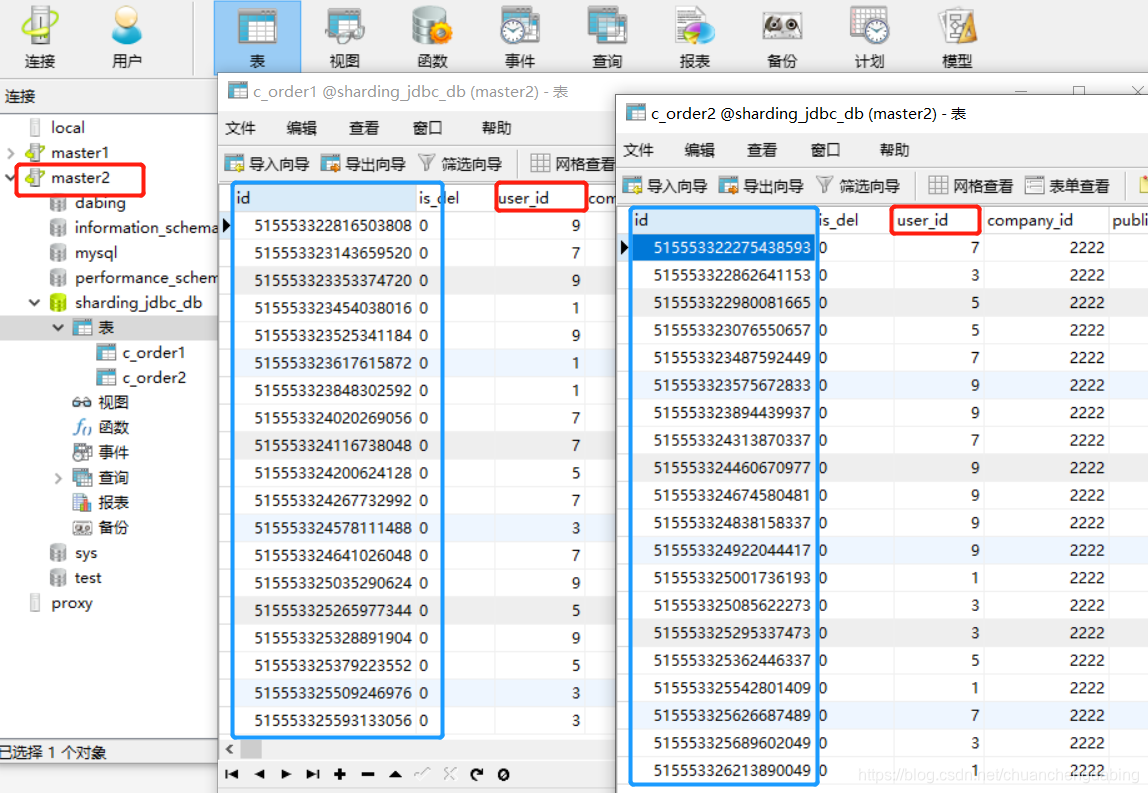Click horizontal scrollbar left arrow in c_order1
Viewport: 1148px width, 793px height.
[x=229, y=749]
